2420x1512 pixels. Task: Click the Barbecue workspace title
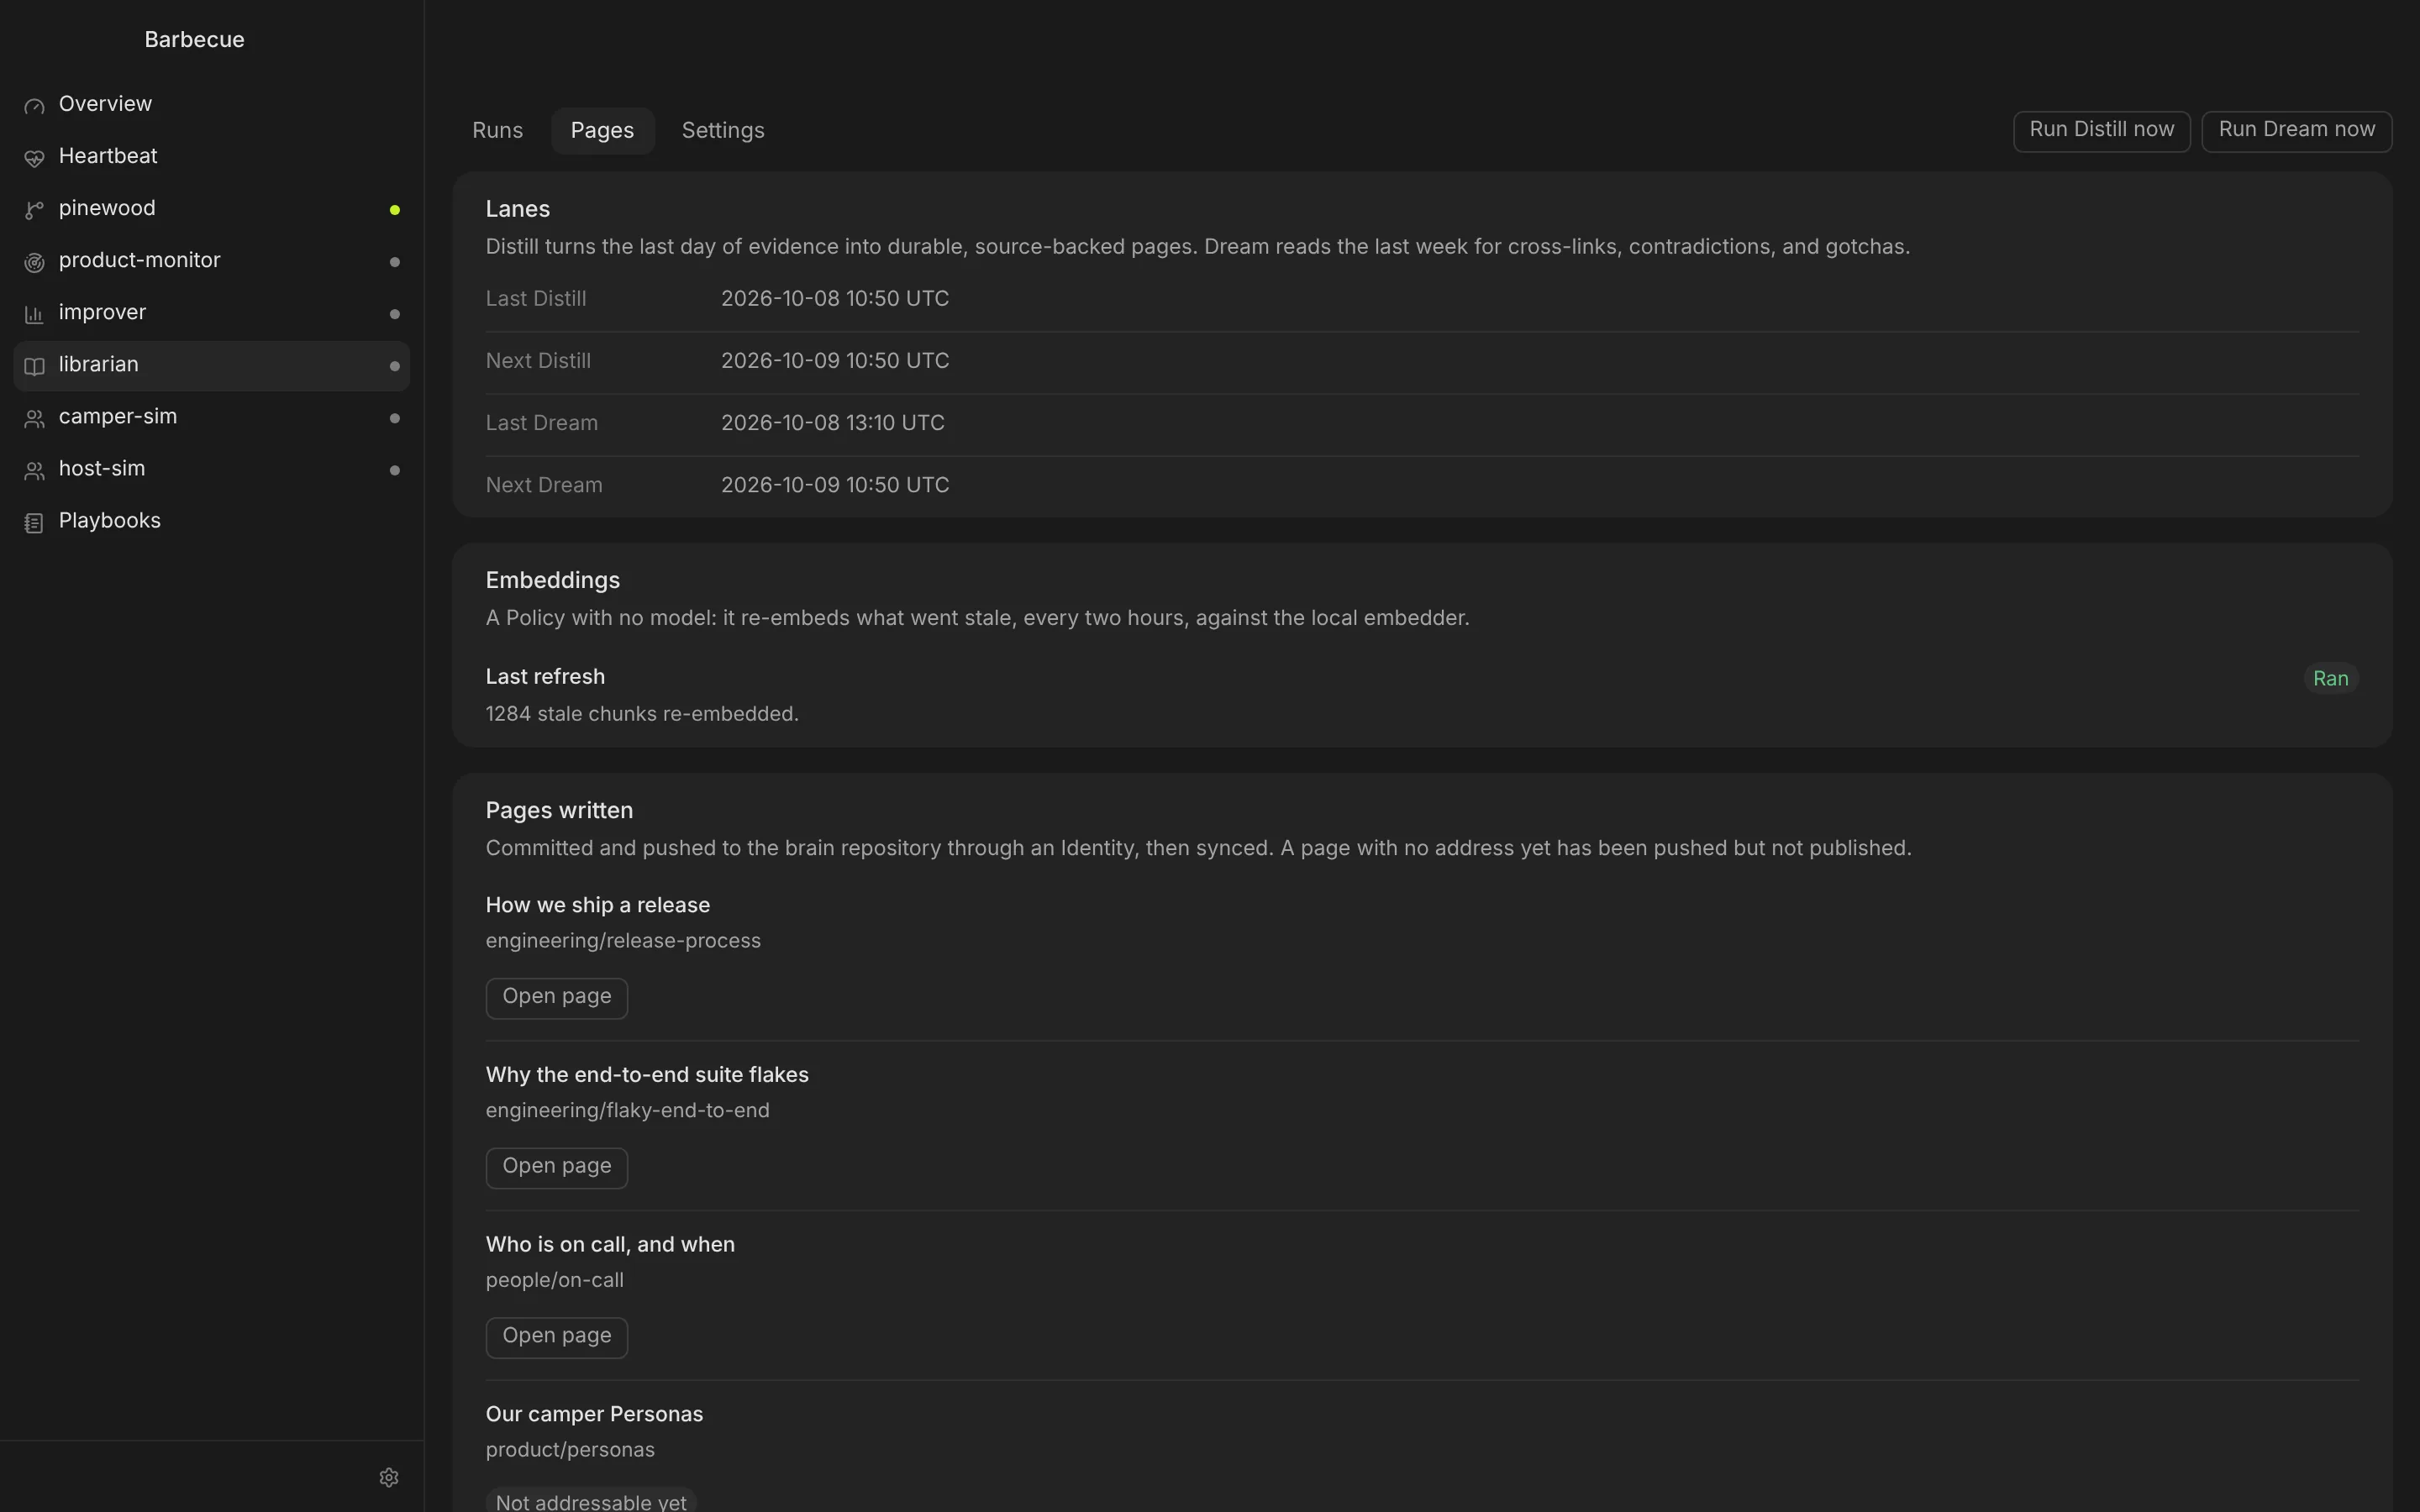coord(194,40)
